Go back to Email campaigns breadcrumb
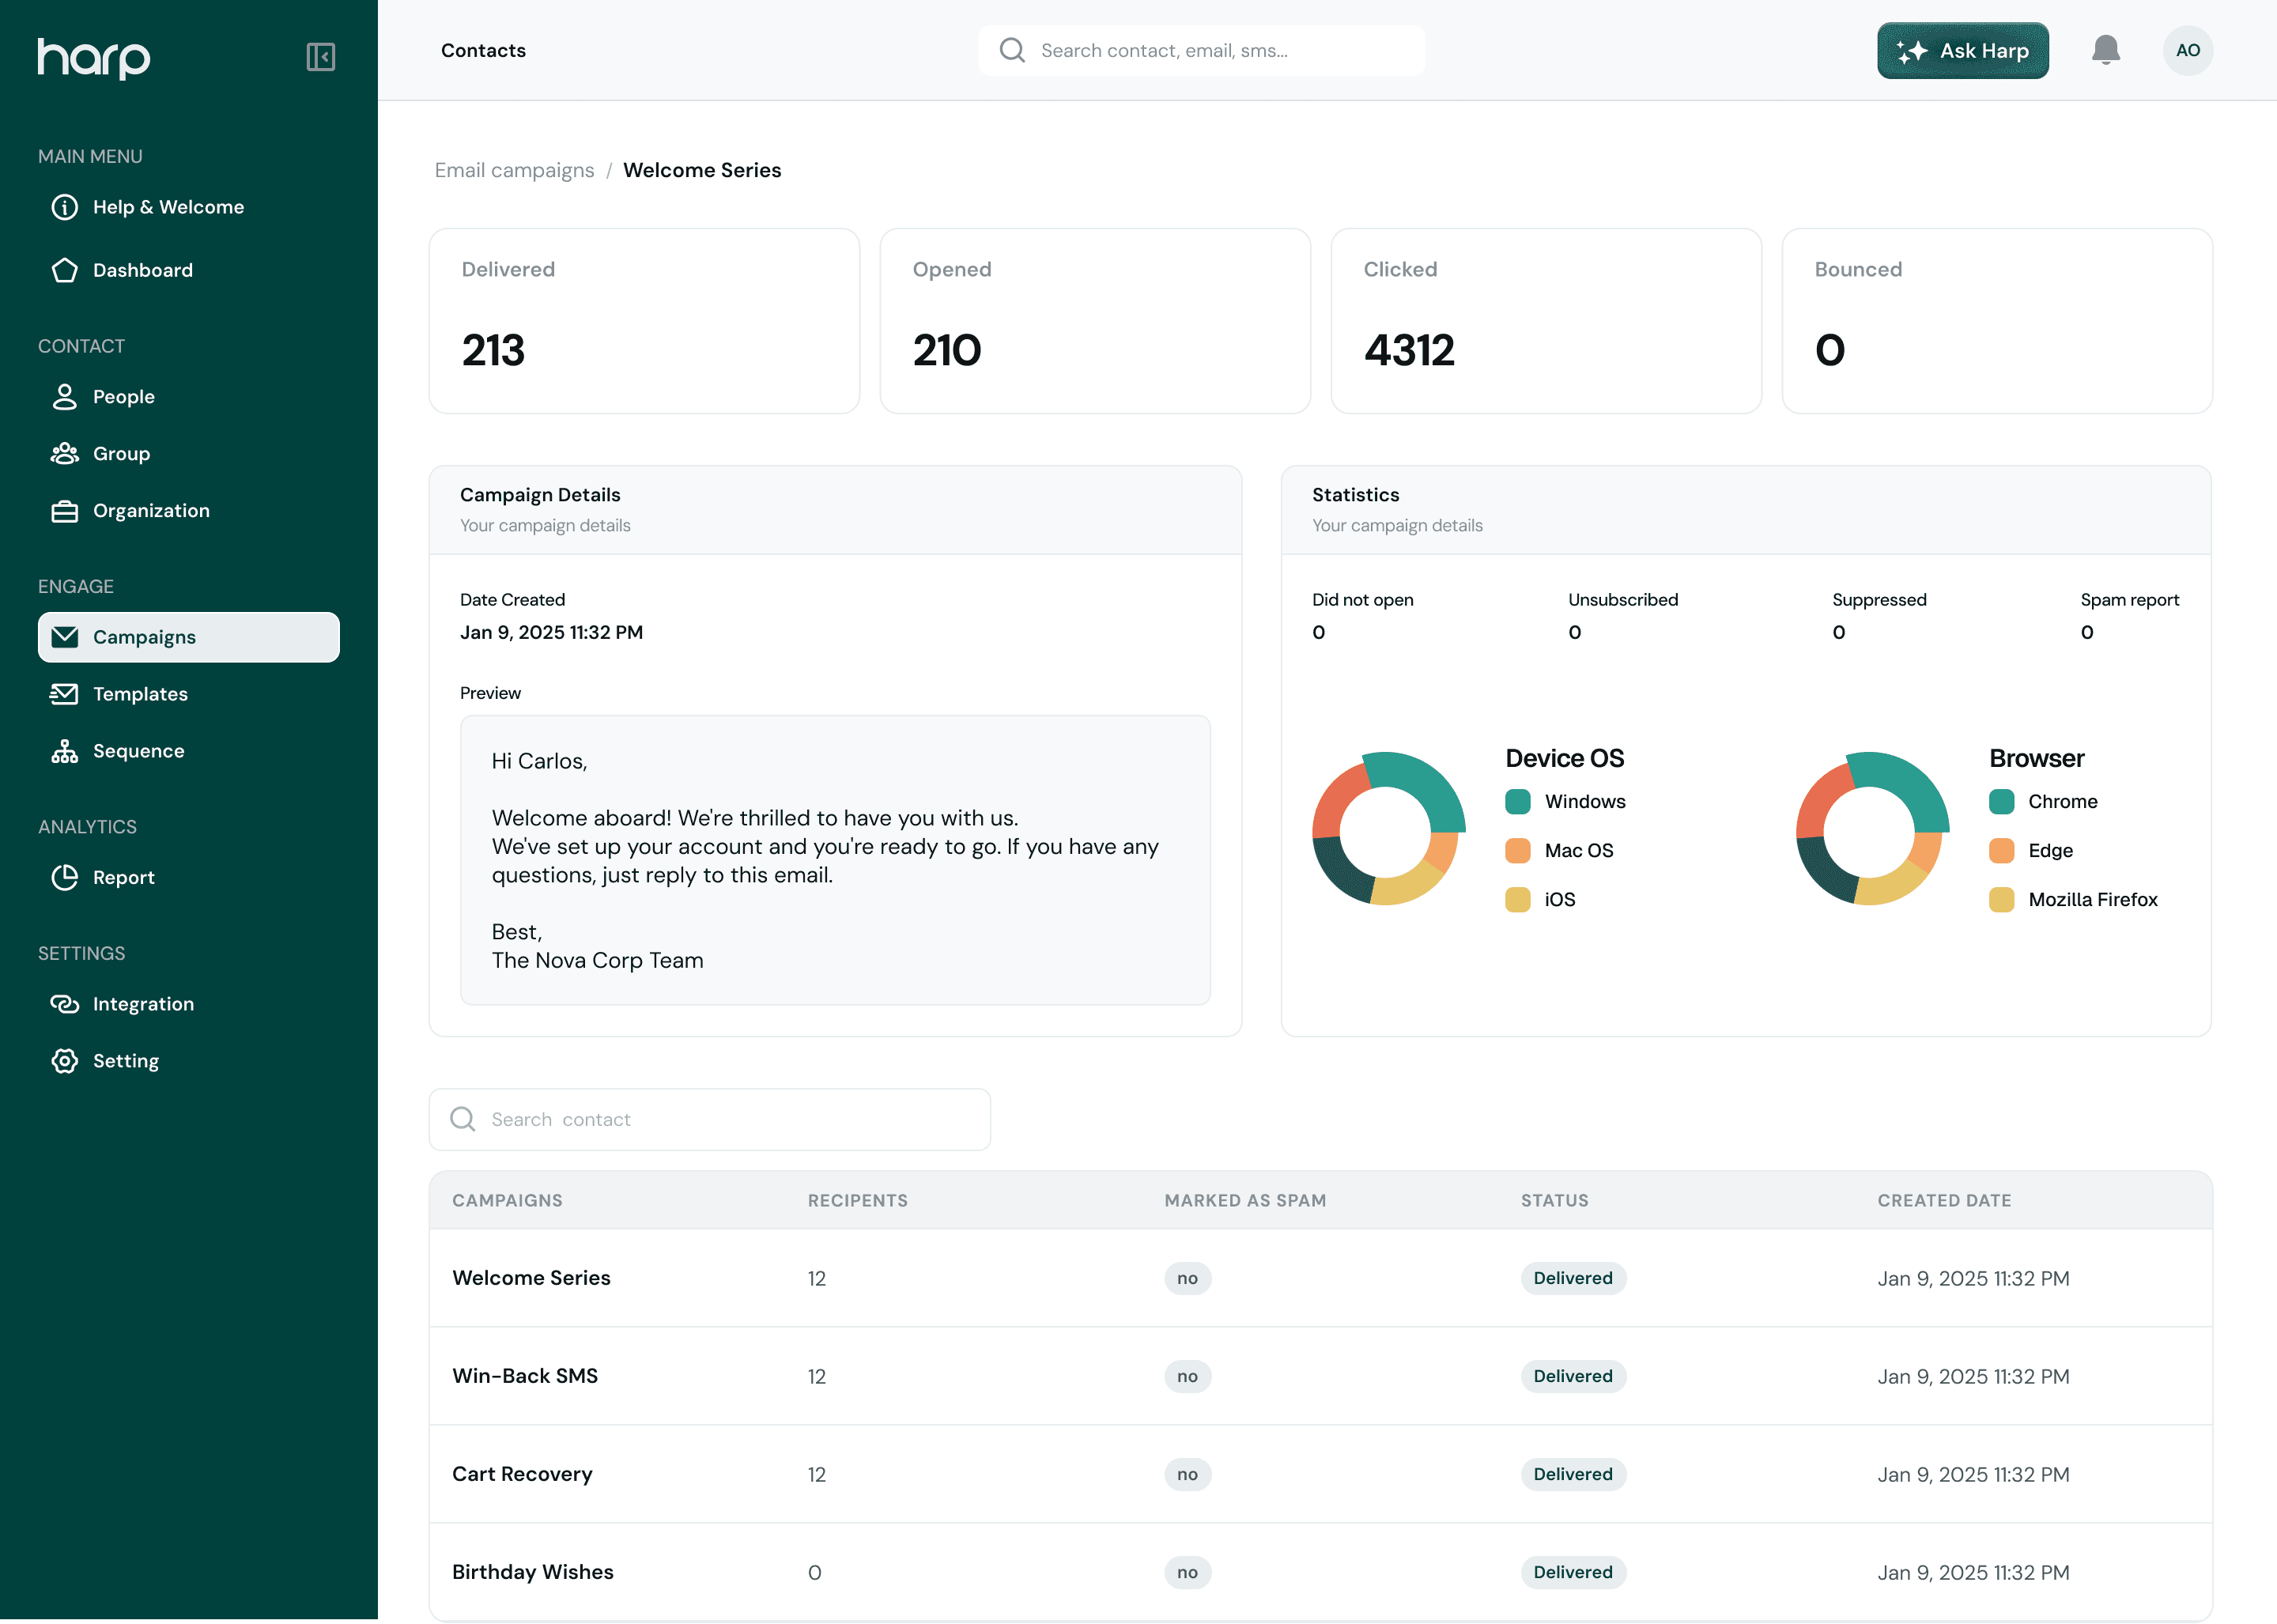Image resolution: width=2277 pixels, height=1624 pixels. coord(514,170)
